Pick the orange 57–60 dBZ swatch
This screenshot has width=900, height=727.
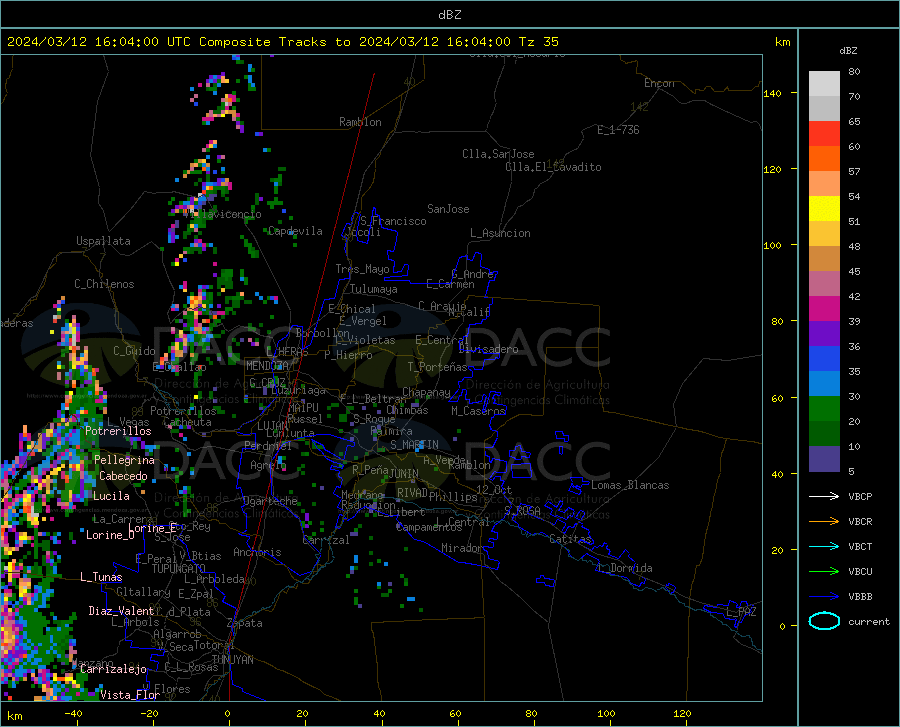[x=824, y=159]
